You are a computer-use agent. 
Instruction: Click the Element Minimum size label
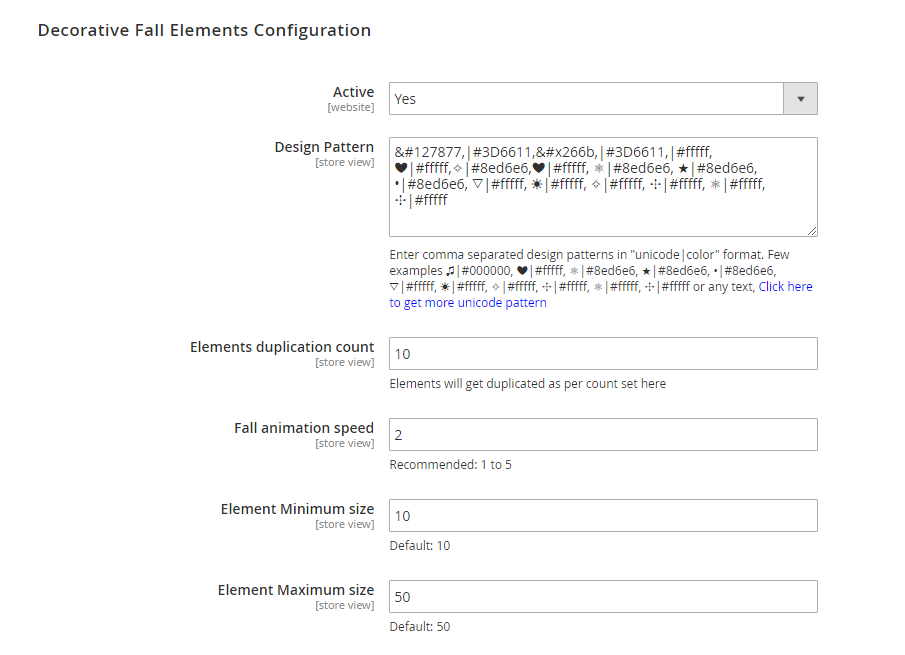click(297, 509)
